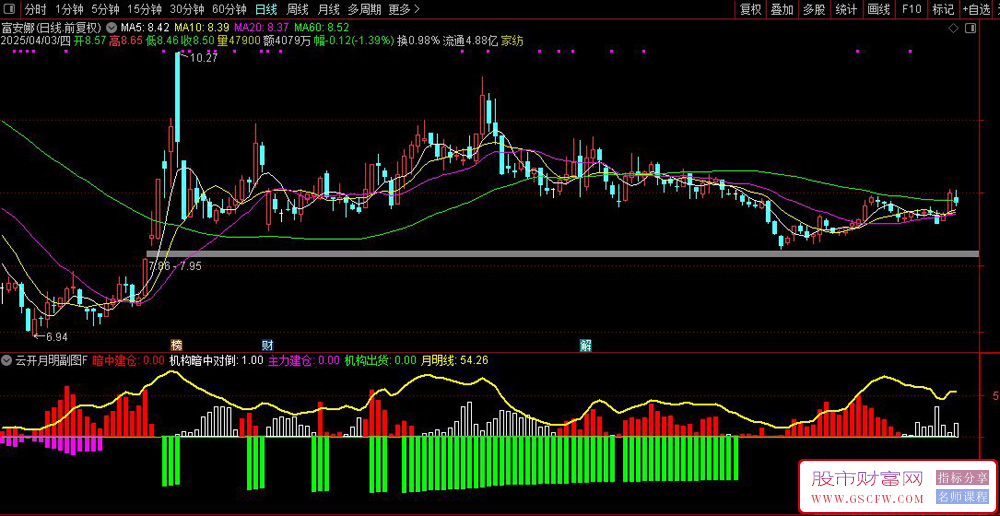This screenshot has height=516, width=1000.
Task: Click the 家纺 sector label
Action: [x=512, y=40]
